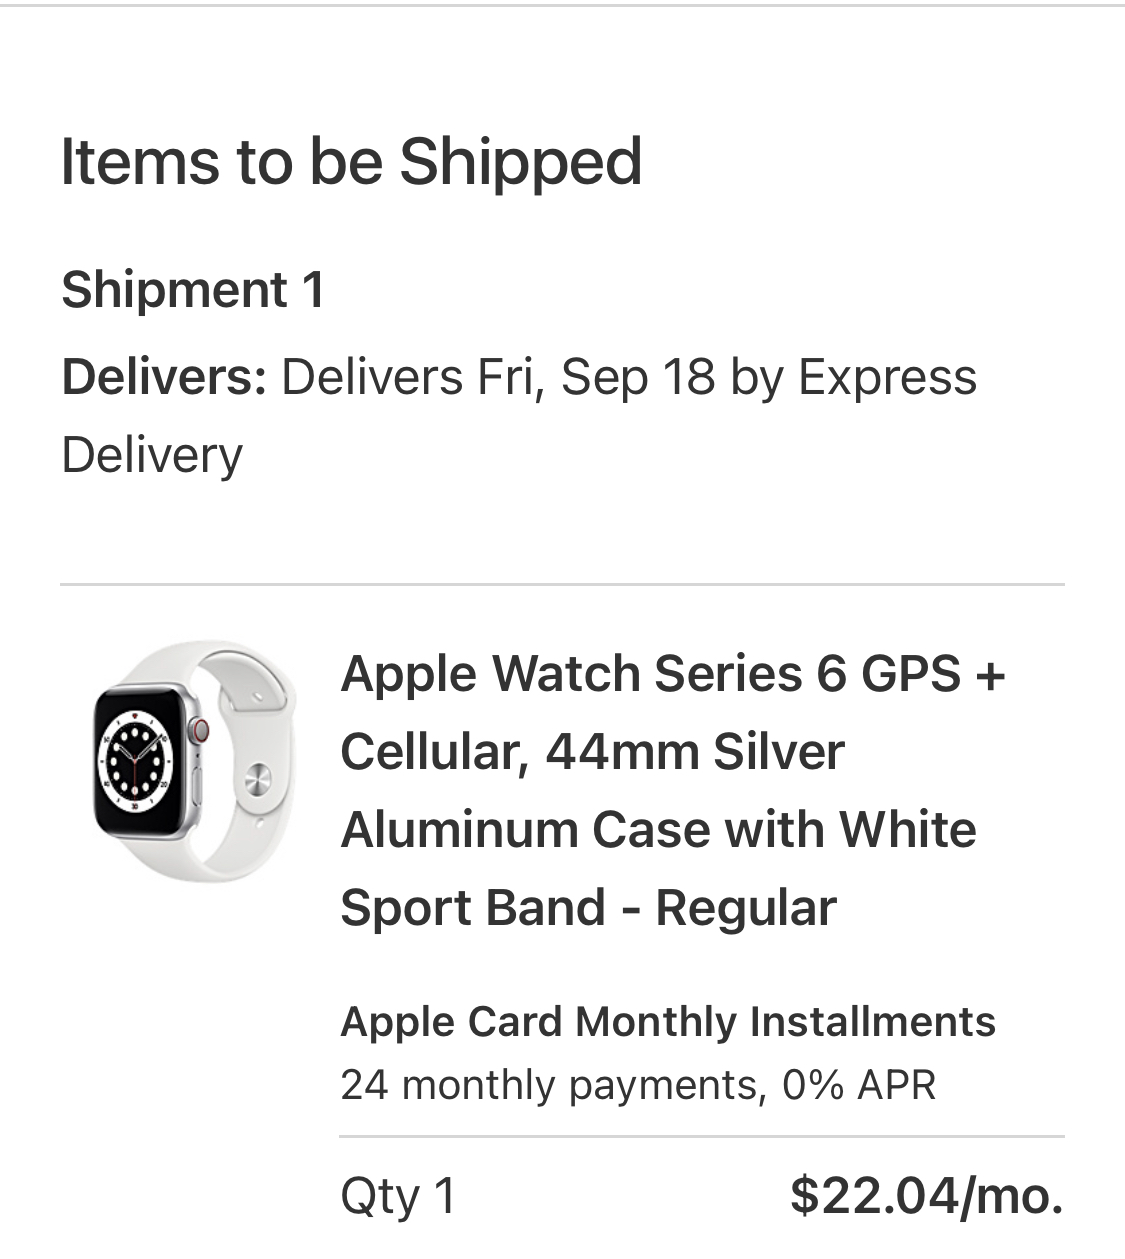Click the "Items to be Shipped" heading
Viewport: 1125px width, 1259px height.
(x=351, y=162)
